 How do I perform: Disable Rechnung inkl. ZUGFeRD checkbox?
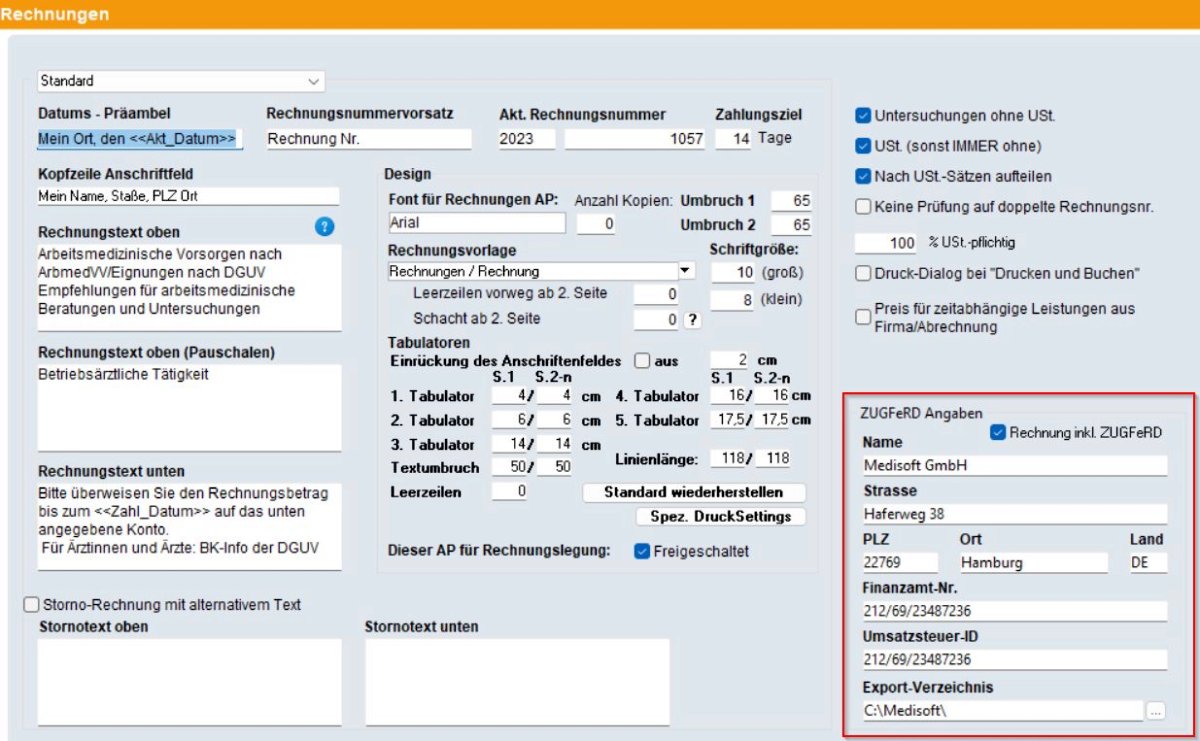tap(997, 432)
